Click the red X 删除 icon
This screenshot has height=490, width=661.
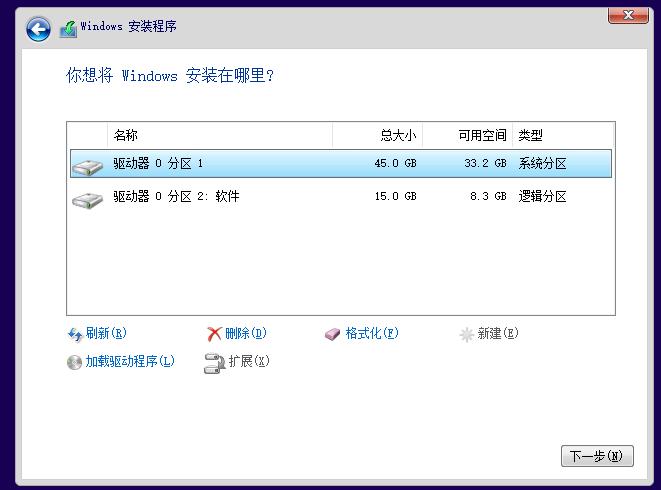coord(214,334)
